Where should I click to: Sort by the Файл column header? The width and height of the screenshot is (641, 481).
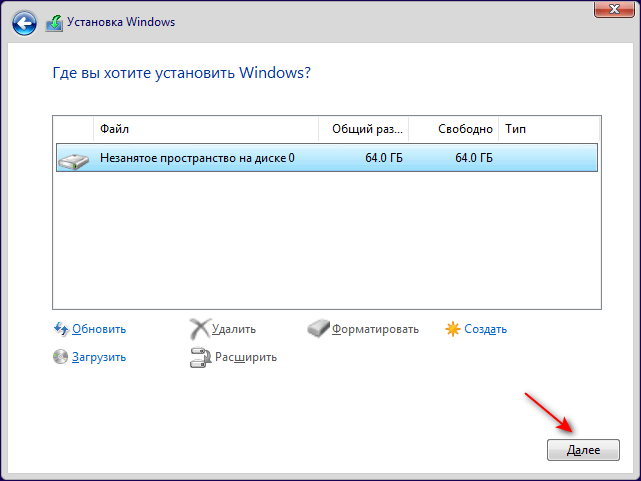point(206,129)
